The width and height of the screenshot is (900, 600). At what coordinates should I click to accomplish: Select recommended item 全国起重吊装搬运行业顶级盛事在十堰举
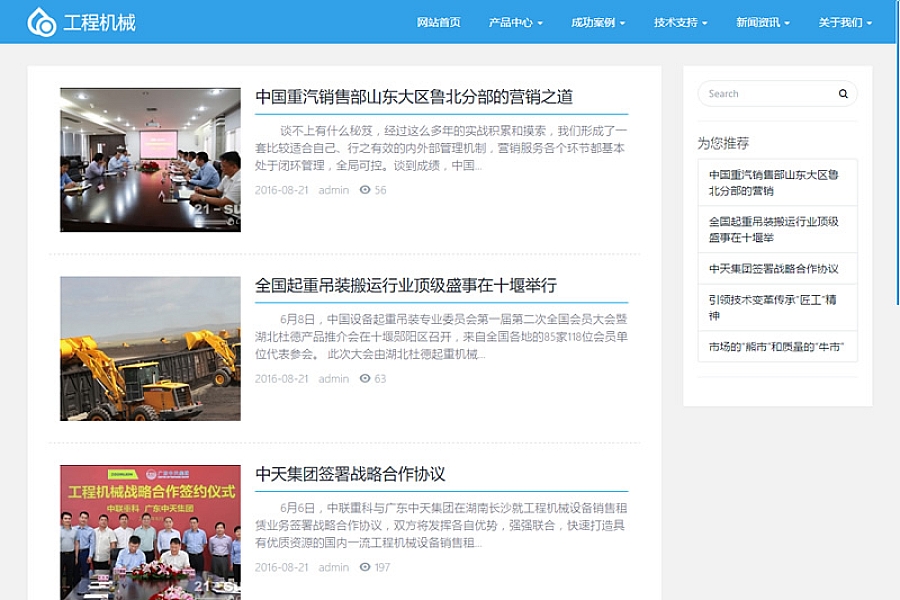[777, 229]
